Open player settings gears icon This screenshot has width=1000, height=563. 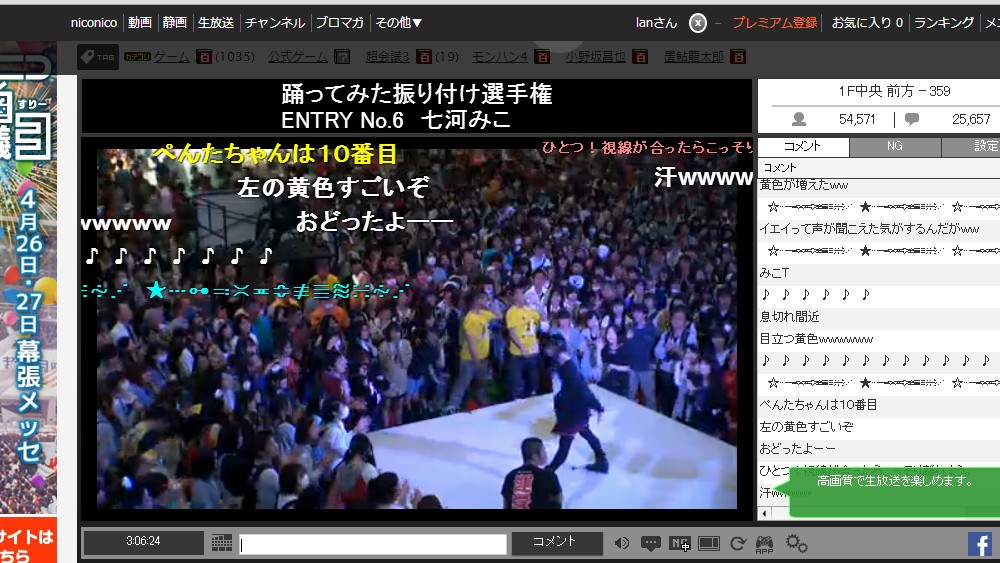797,543
